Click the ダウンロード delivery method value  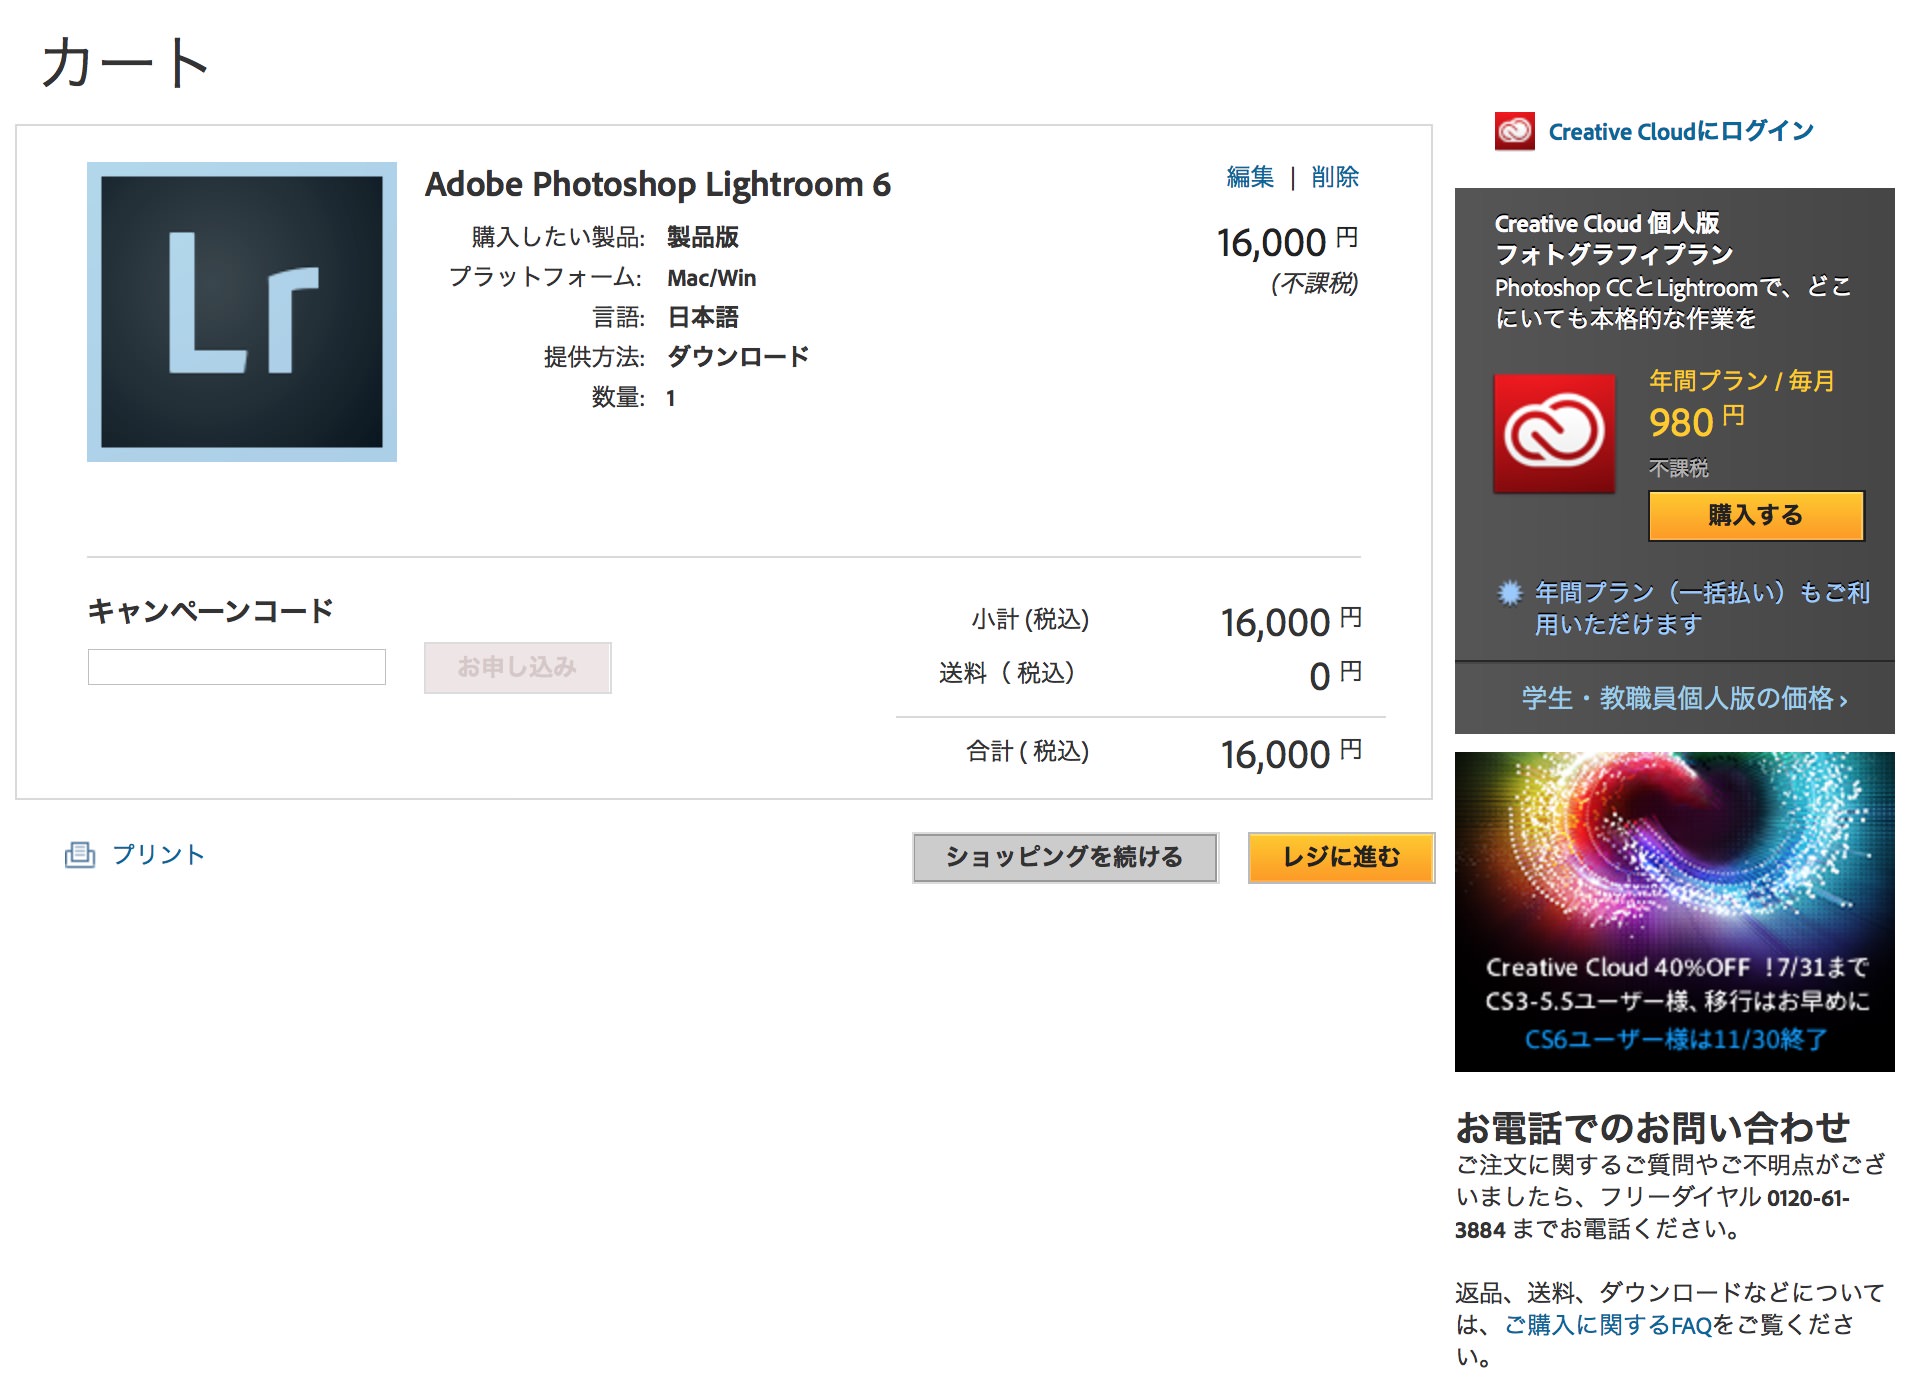point(738,357)
